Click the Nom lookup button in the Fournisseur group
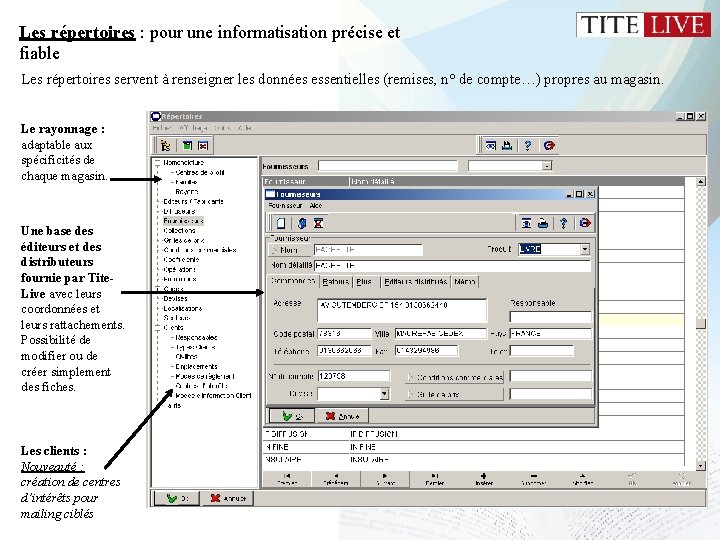 point(290,250)
